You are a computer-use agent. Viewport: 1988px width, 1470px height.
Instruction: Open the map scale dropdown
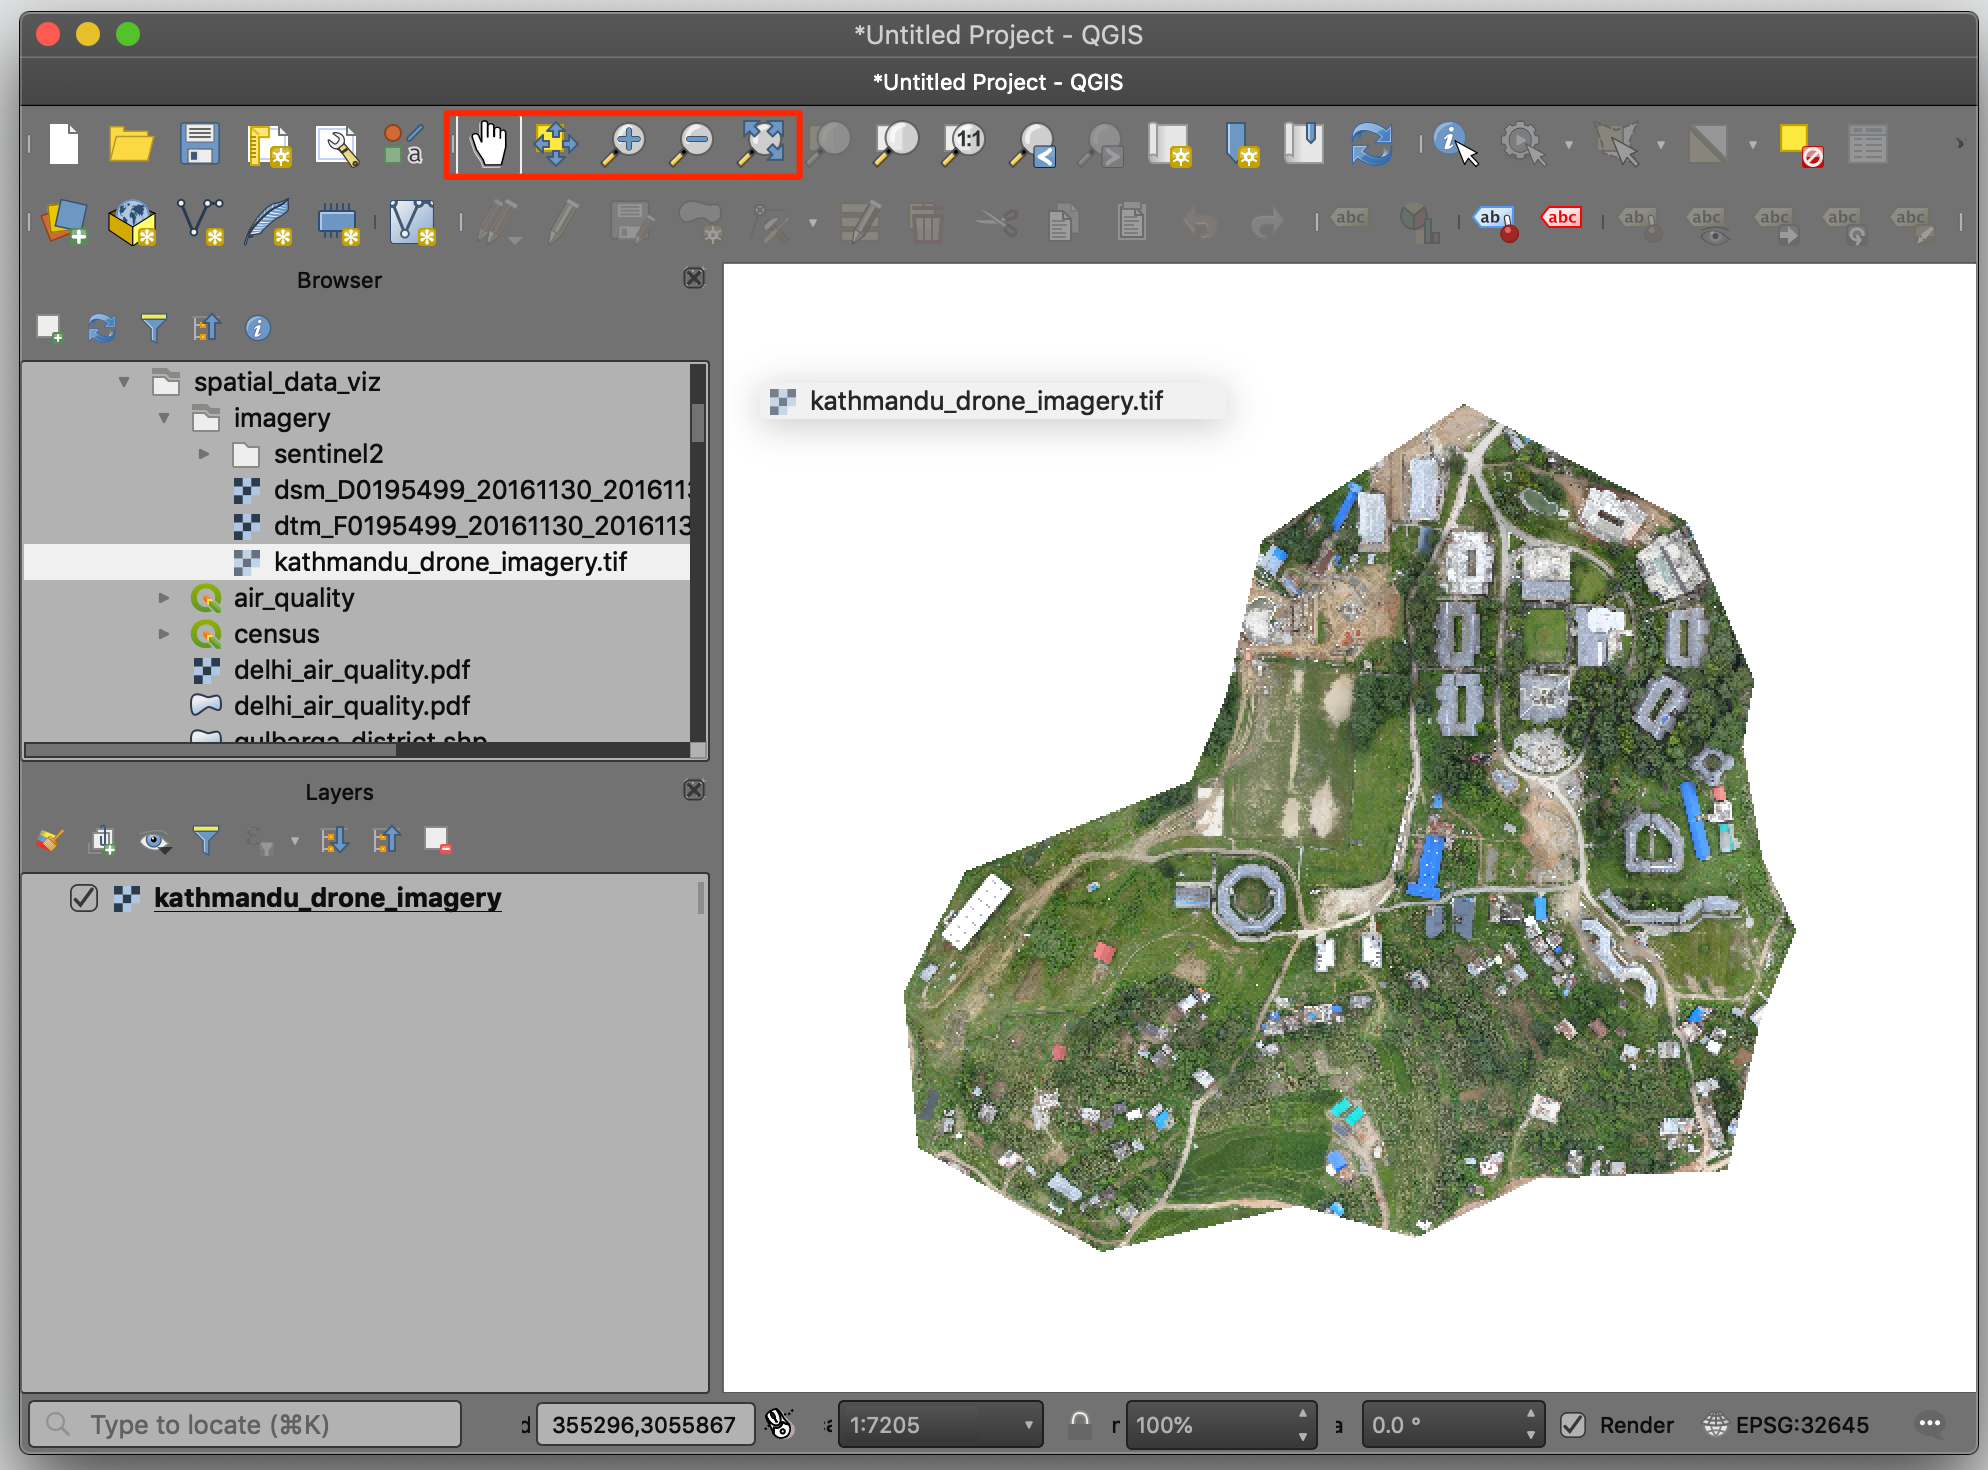point(1028,1425)
